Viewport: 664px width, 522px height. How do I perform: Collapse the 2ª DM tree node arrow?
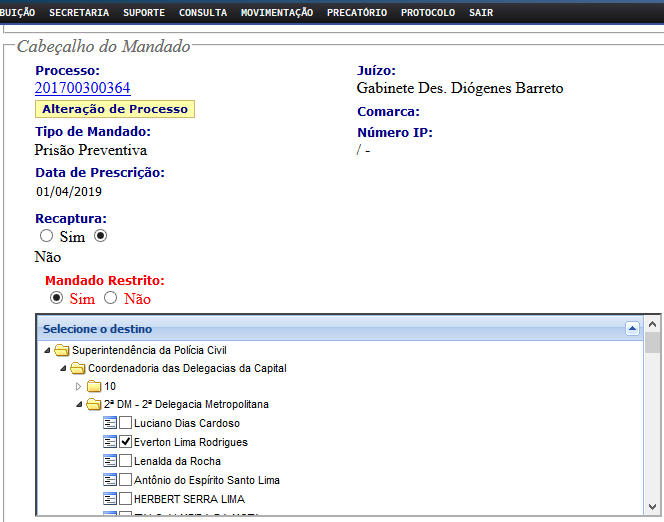(x=80, y=404)
